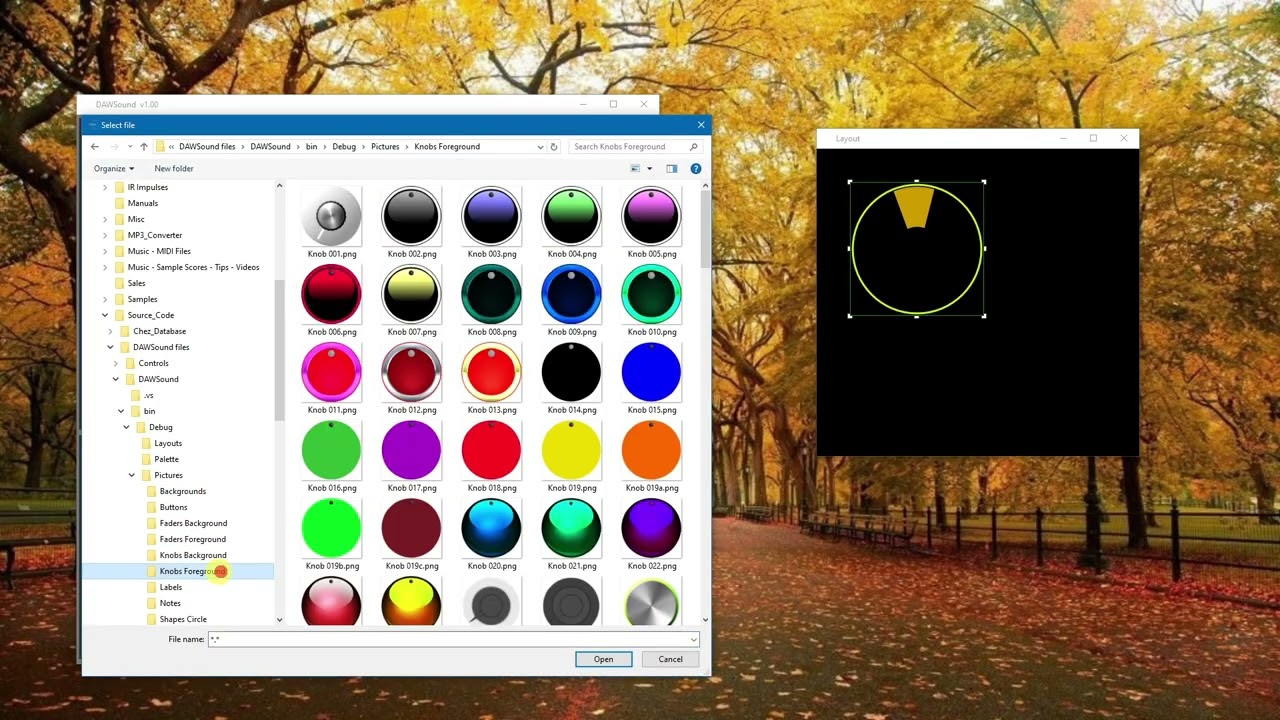Collapse the Source_Code tree node
Screen dimensions: 1280x720
105,315
